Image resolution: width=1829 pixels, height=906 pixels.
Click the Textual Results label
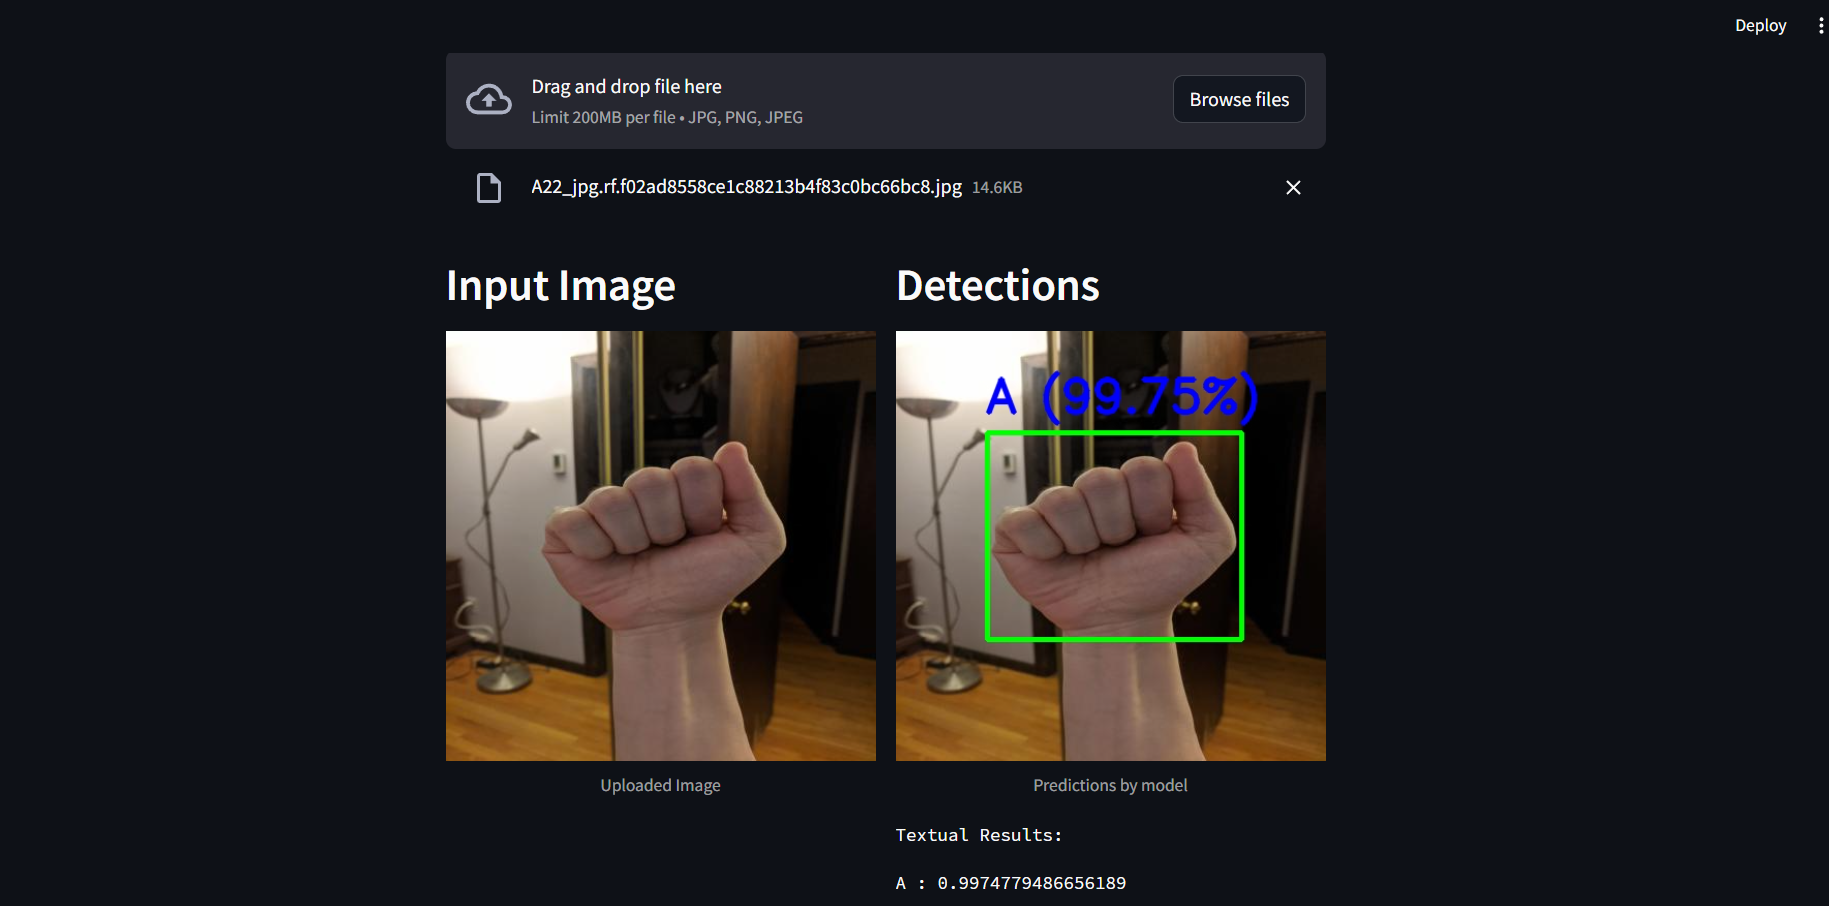tap(978, 834)
